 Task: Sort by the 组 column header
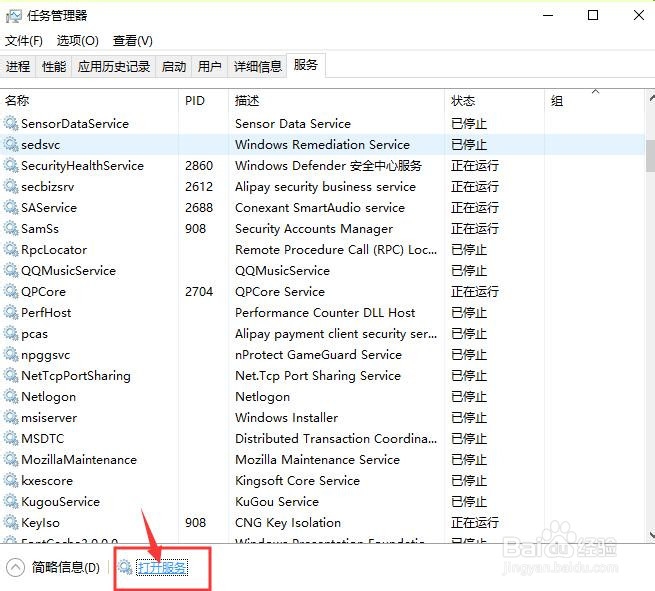[x=595, y=101]
